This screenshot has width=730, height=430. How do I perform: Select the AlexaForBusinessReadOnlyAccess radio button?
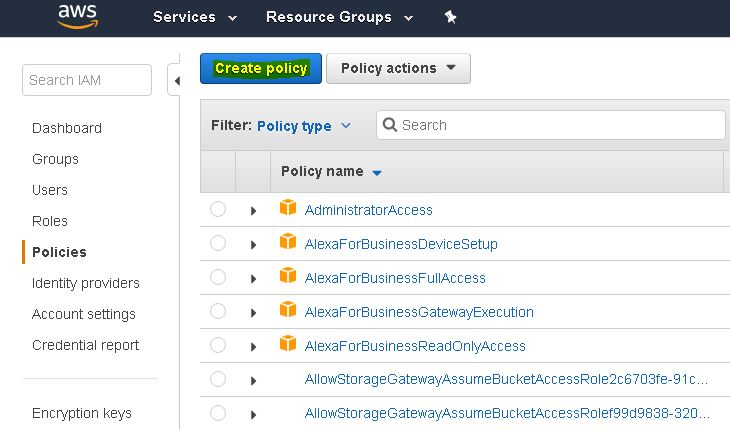218,346
